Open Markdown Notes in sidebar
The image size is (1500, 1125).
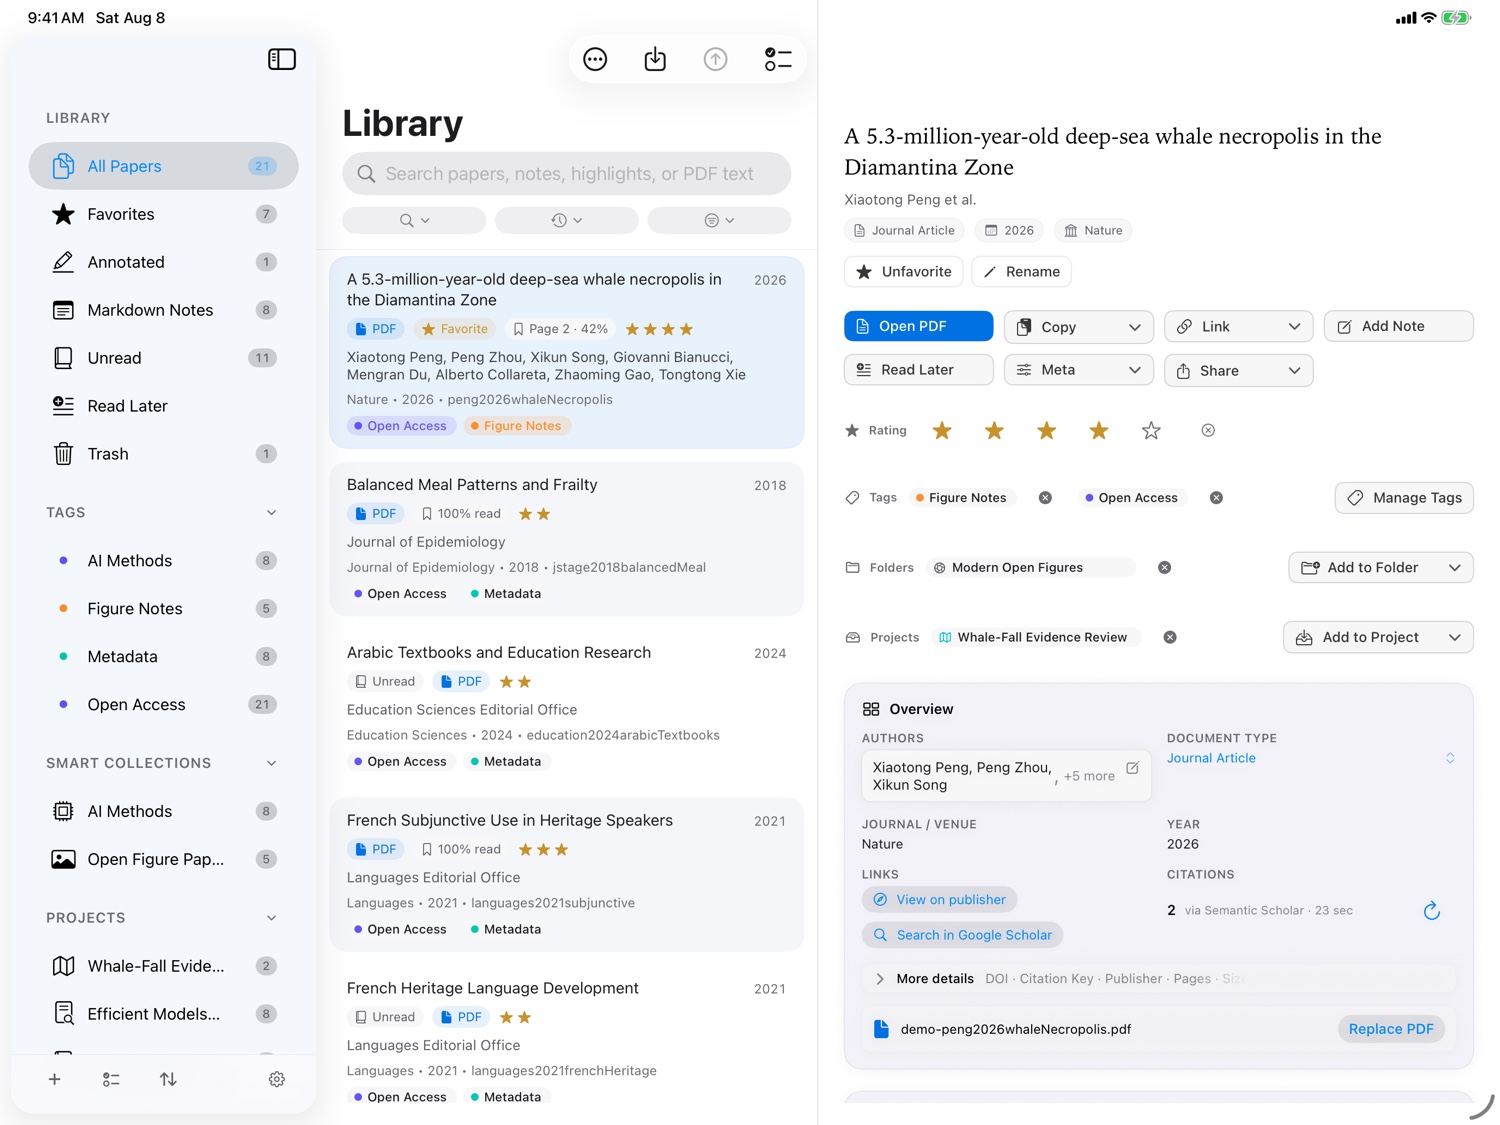163,310
